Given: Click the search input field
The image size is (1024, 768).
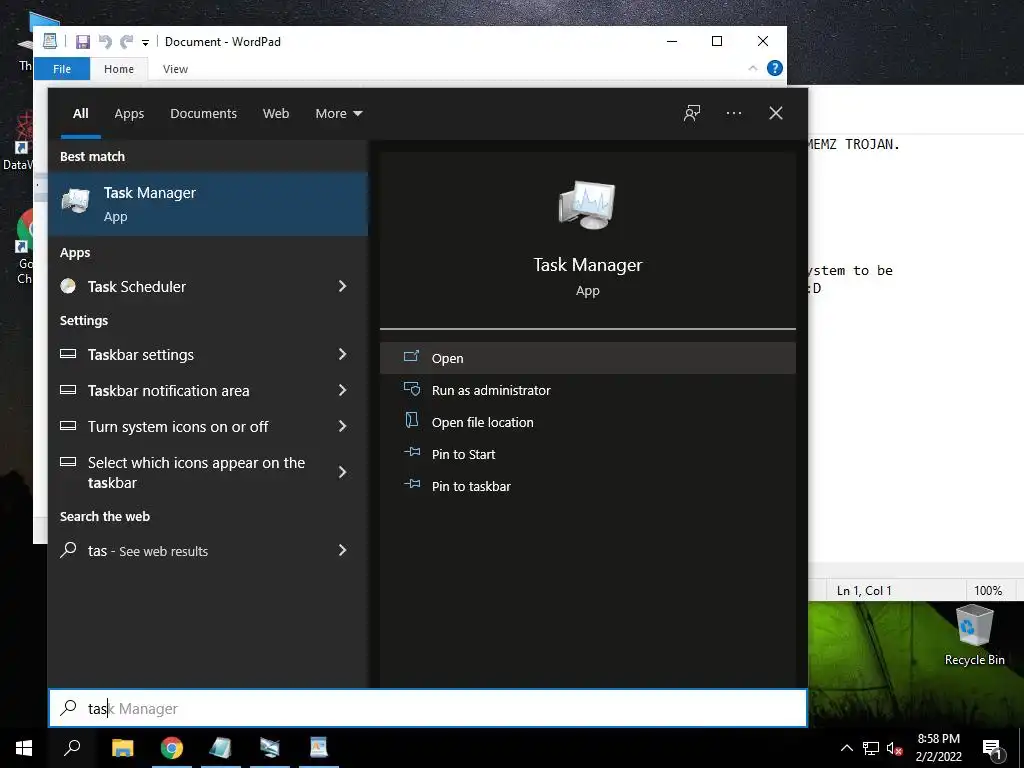Looking at the screenshot, I should coord(428,708).
